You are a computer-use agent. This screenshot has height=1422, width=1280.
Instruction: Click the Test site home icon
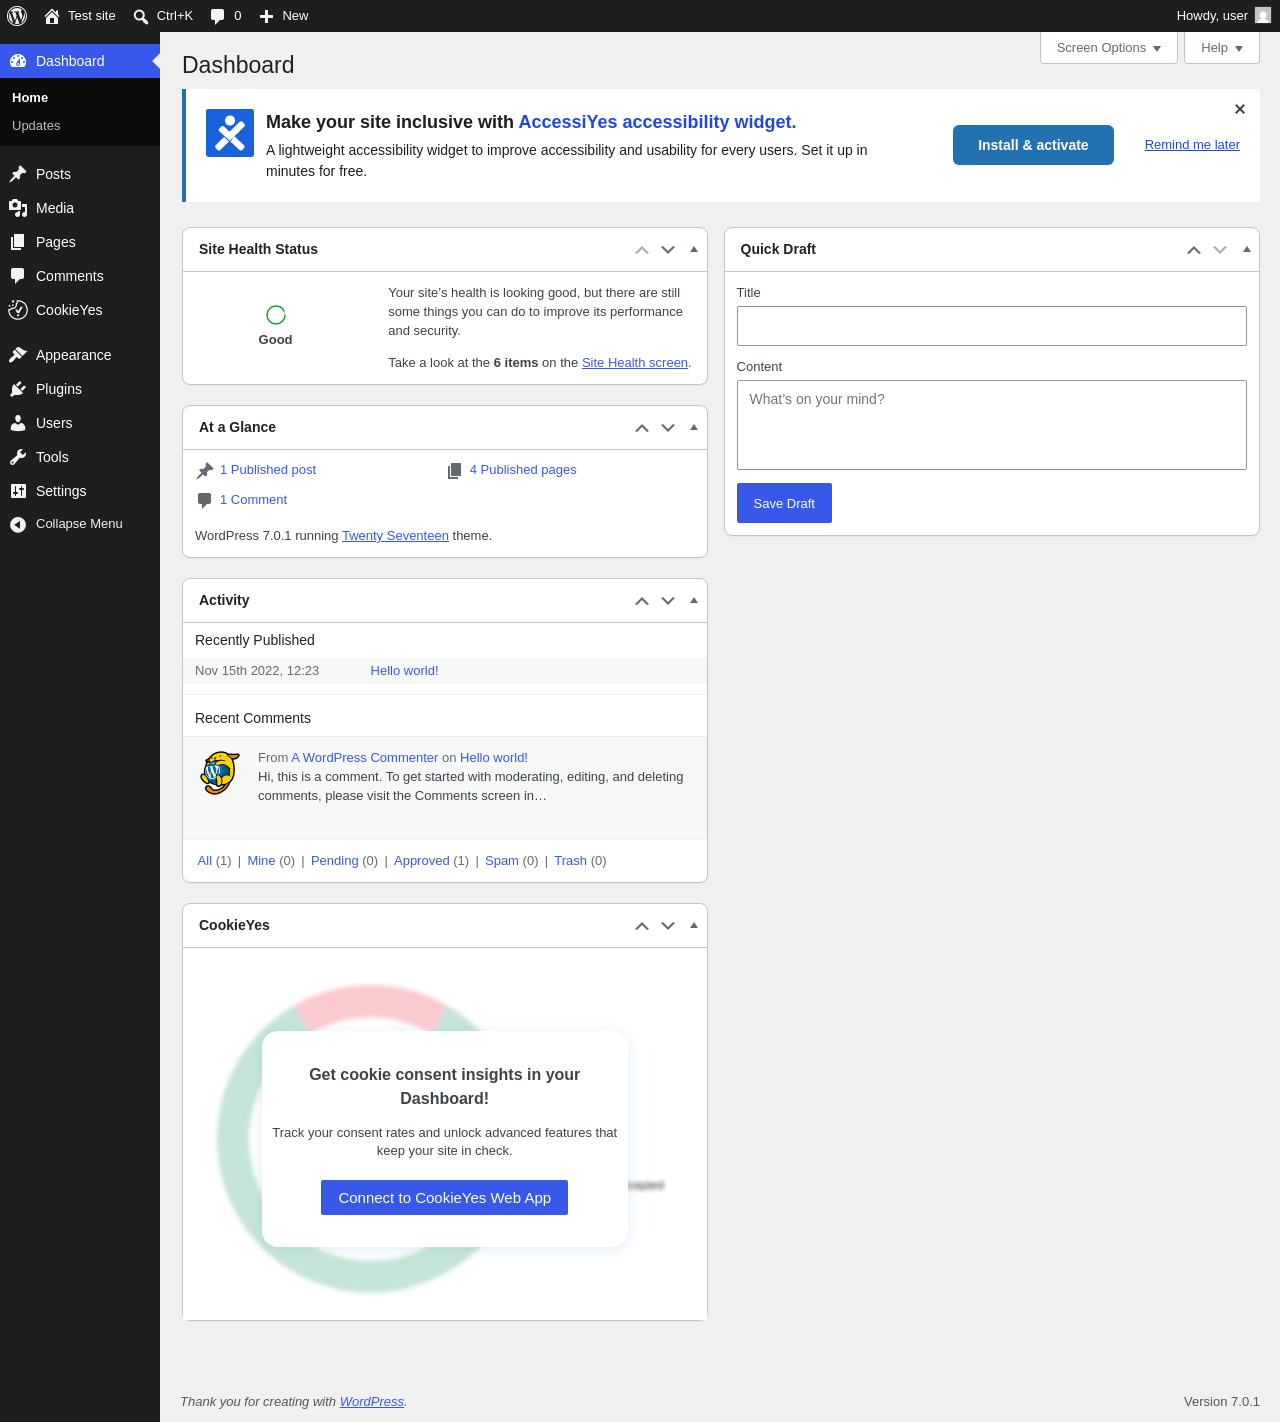pyautogui.click(x=52, y=16)
